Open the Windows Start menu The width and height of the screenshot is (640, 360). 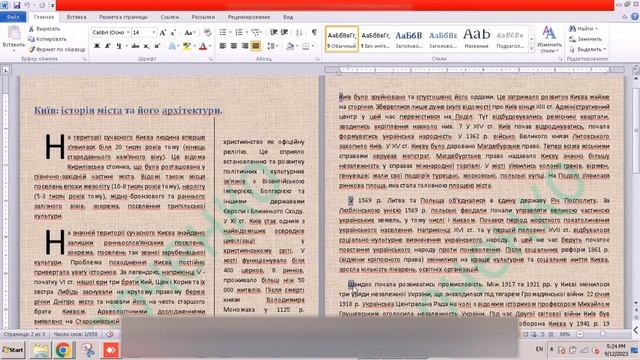pyautogui.click(x=13, y=350)
